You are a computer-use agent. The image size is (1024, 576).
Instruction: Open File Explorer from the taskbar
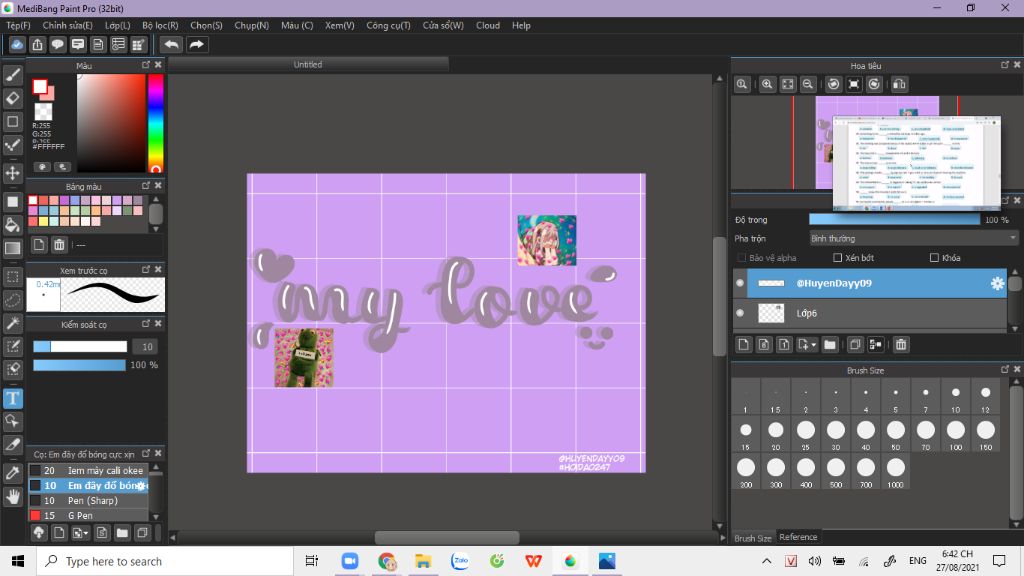point(423,561)
